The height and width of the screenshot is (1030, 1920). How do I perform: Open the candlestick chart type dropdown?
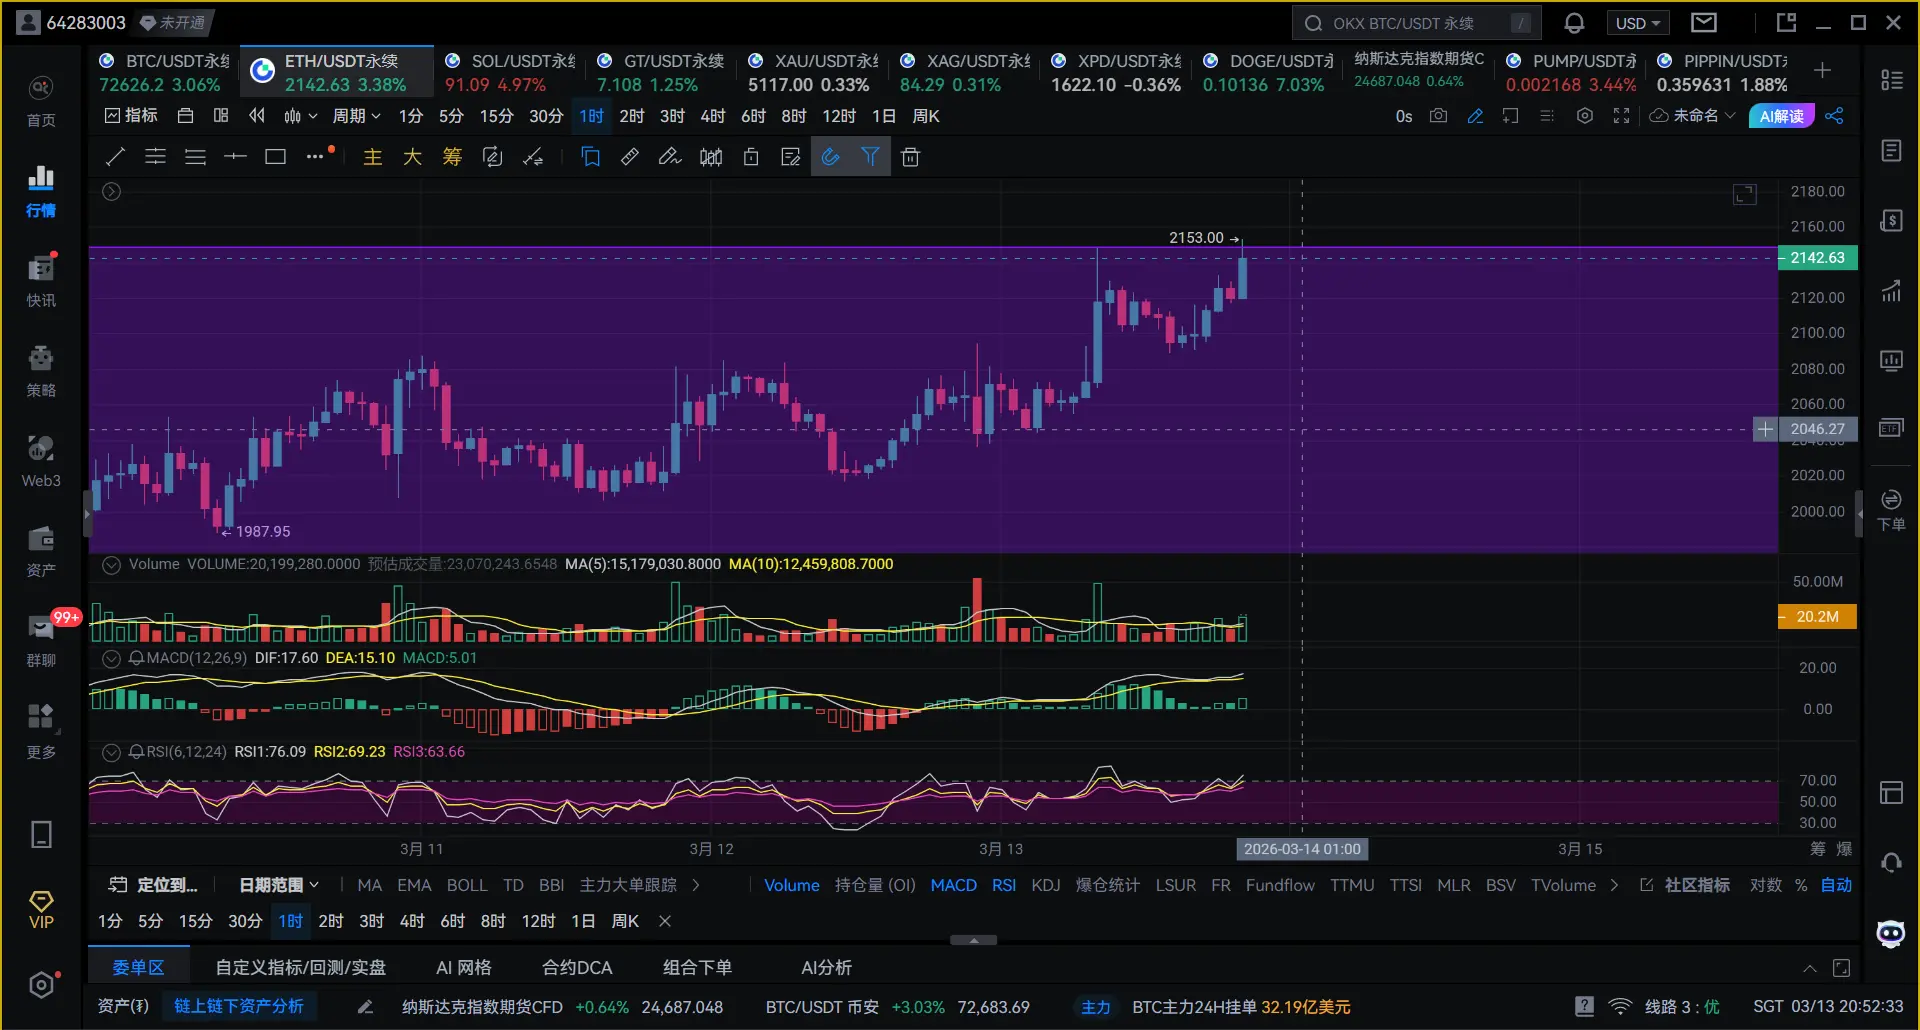(x=300, y=116)
